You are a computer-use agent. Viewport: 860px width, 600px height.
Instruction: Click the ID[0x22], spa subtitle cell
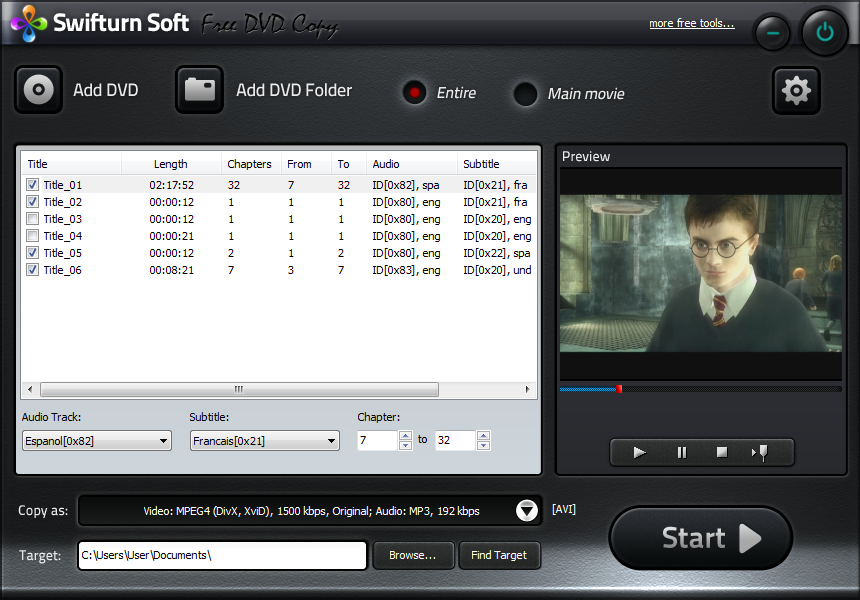[496, 253]
